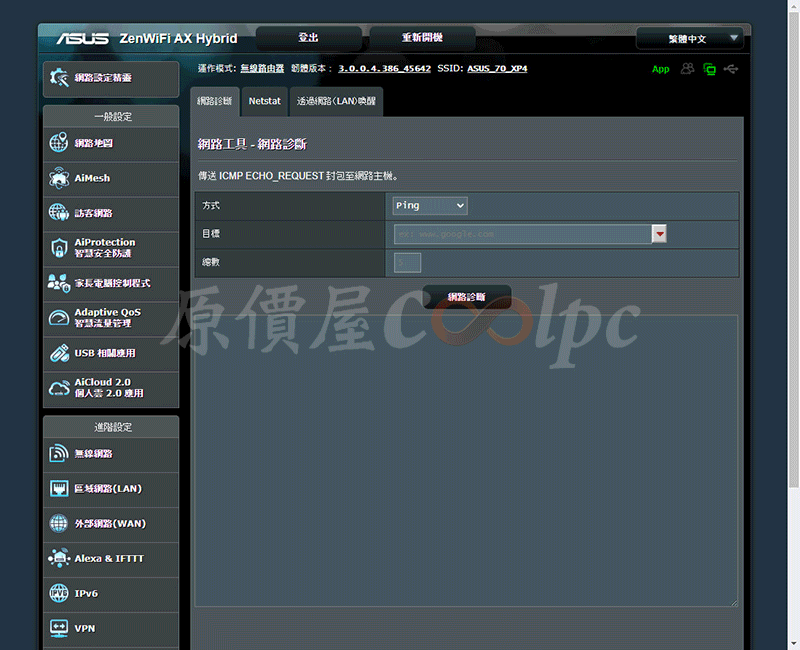Click the 目標 target address input field

(x=523, y=234)
